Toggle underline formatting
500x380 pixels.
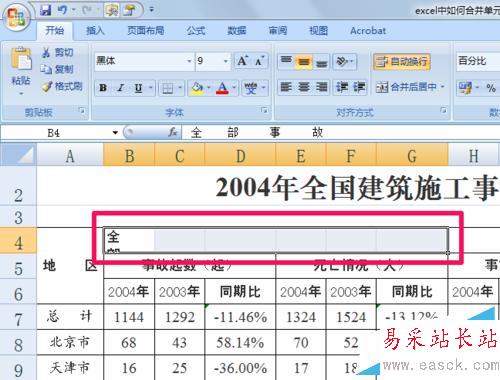pos(138,88)
